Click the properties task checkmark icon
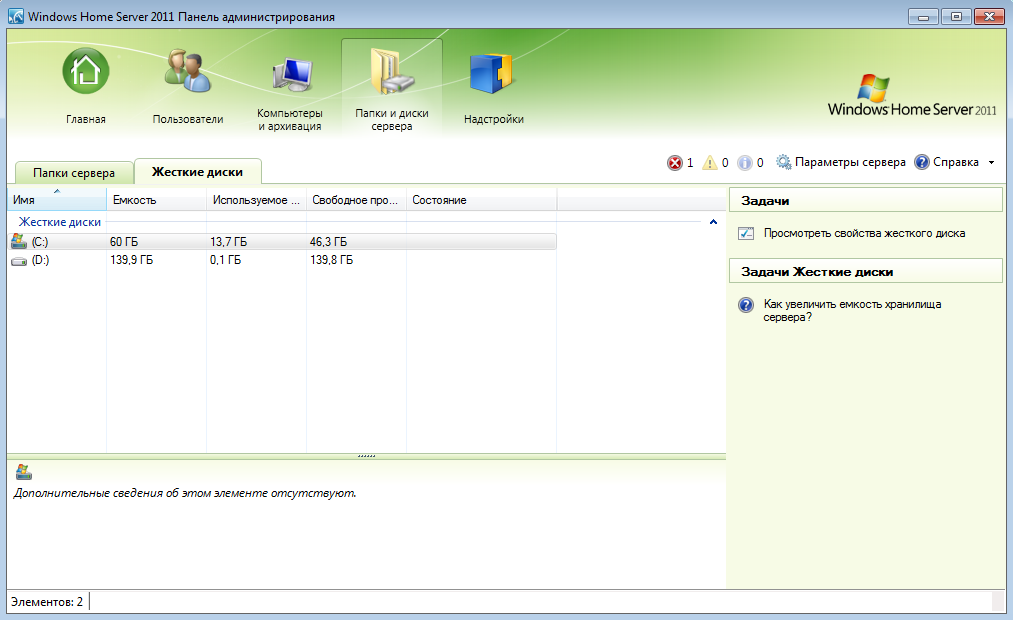The width and height of the screenshot is (1013, 620). [x=746, y=233]
